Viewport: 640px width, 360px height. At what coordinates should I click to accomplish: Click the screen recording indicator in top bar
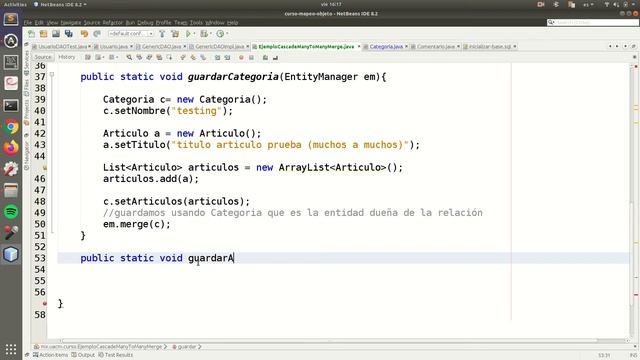pos(541,4)
